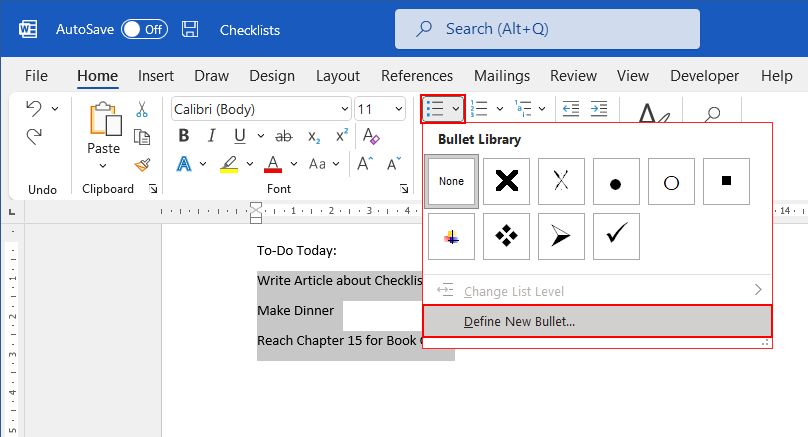808x437 pixels.
Task: Toggle Italic formatting
Action: [x=211, y=136]
